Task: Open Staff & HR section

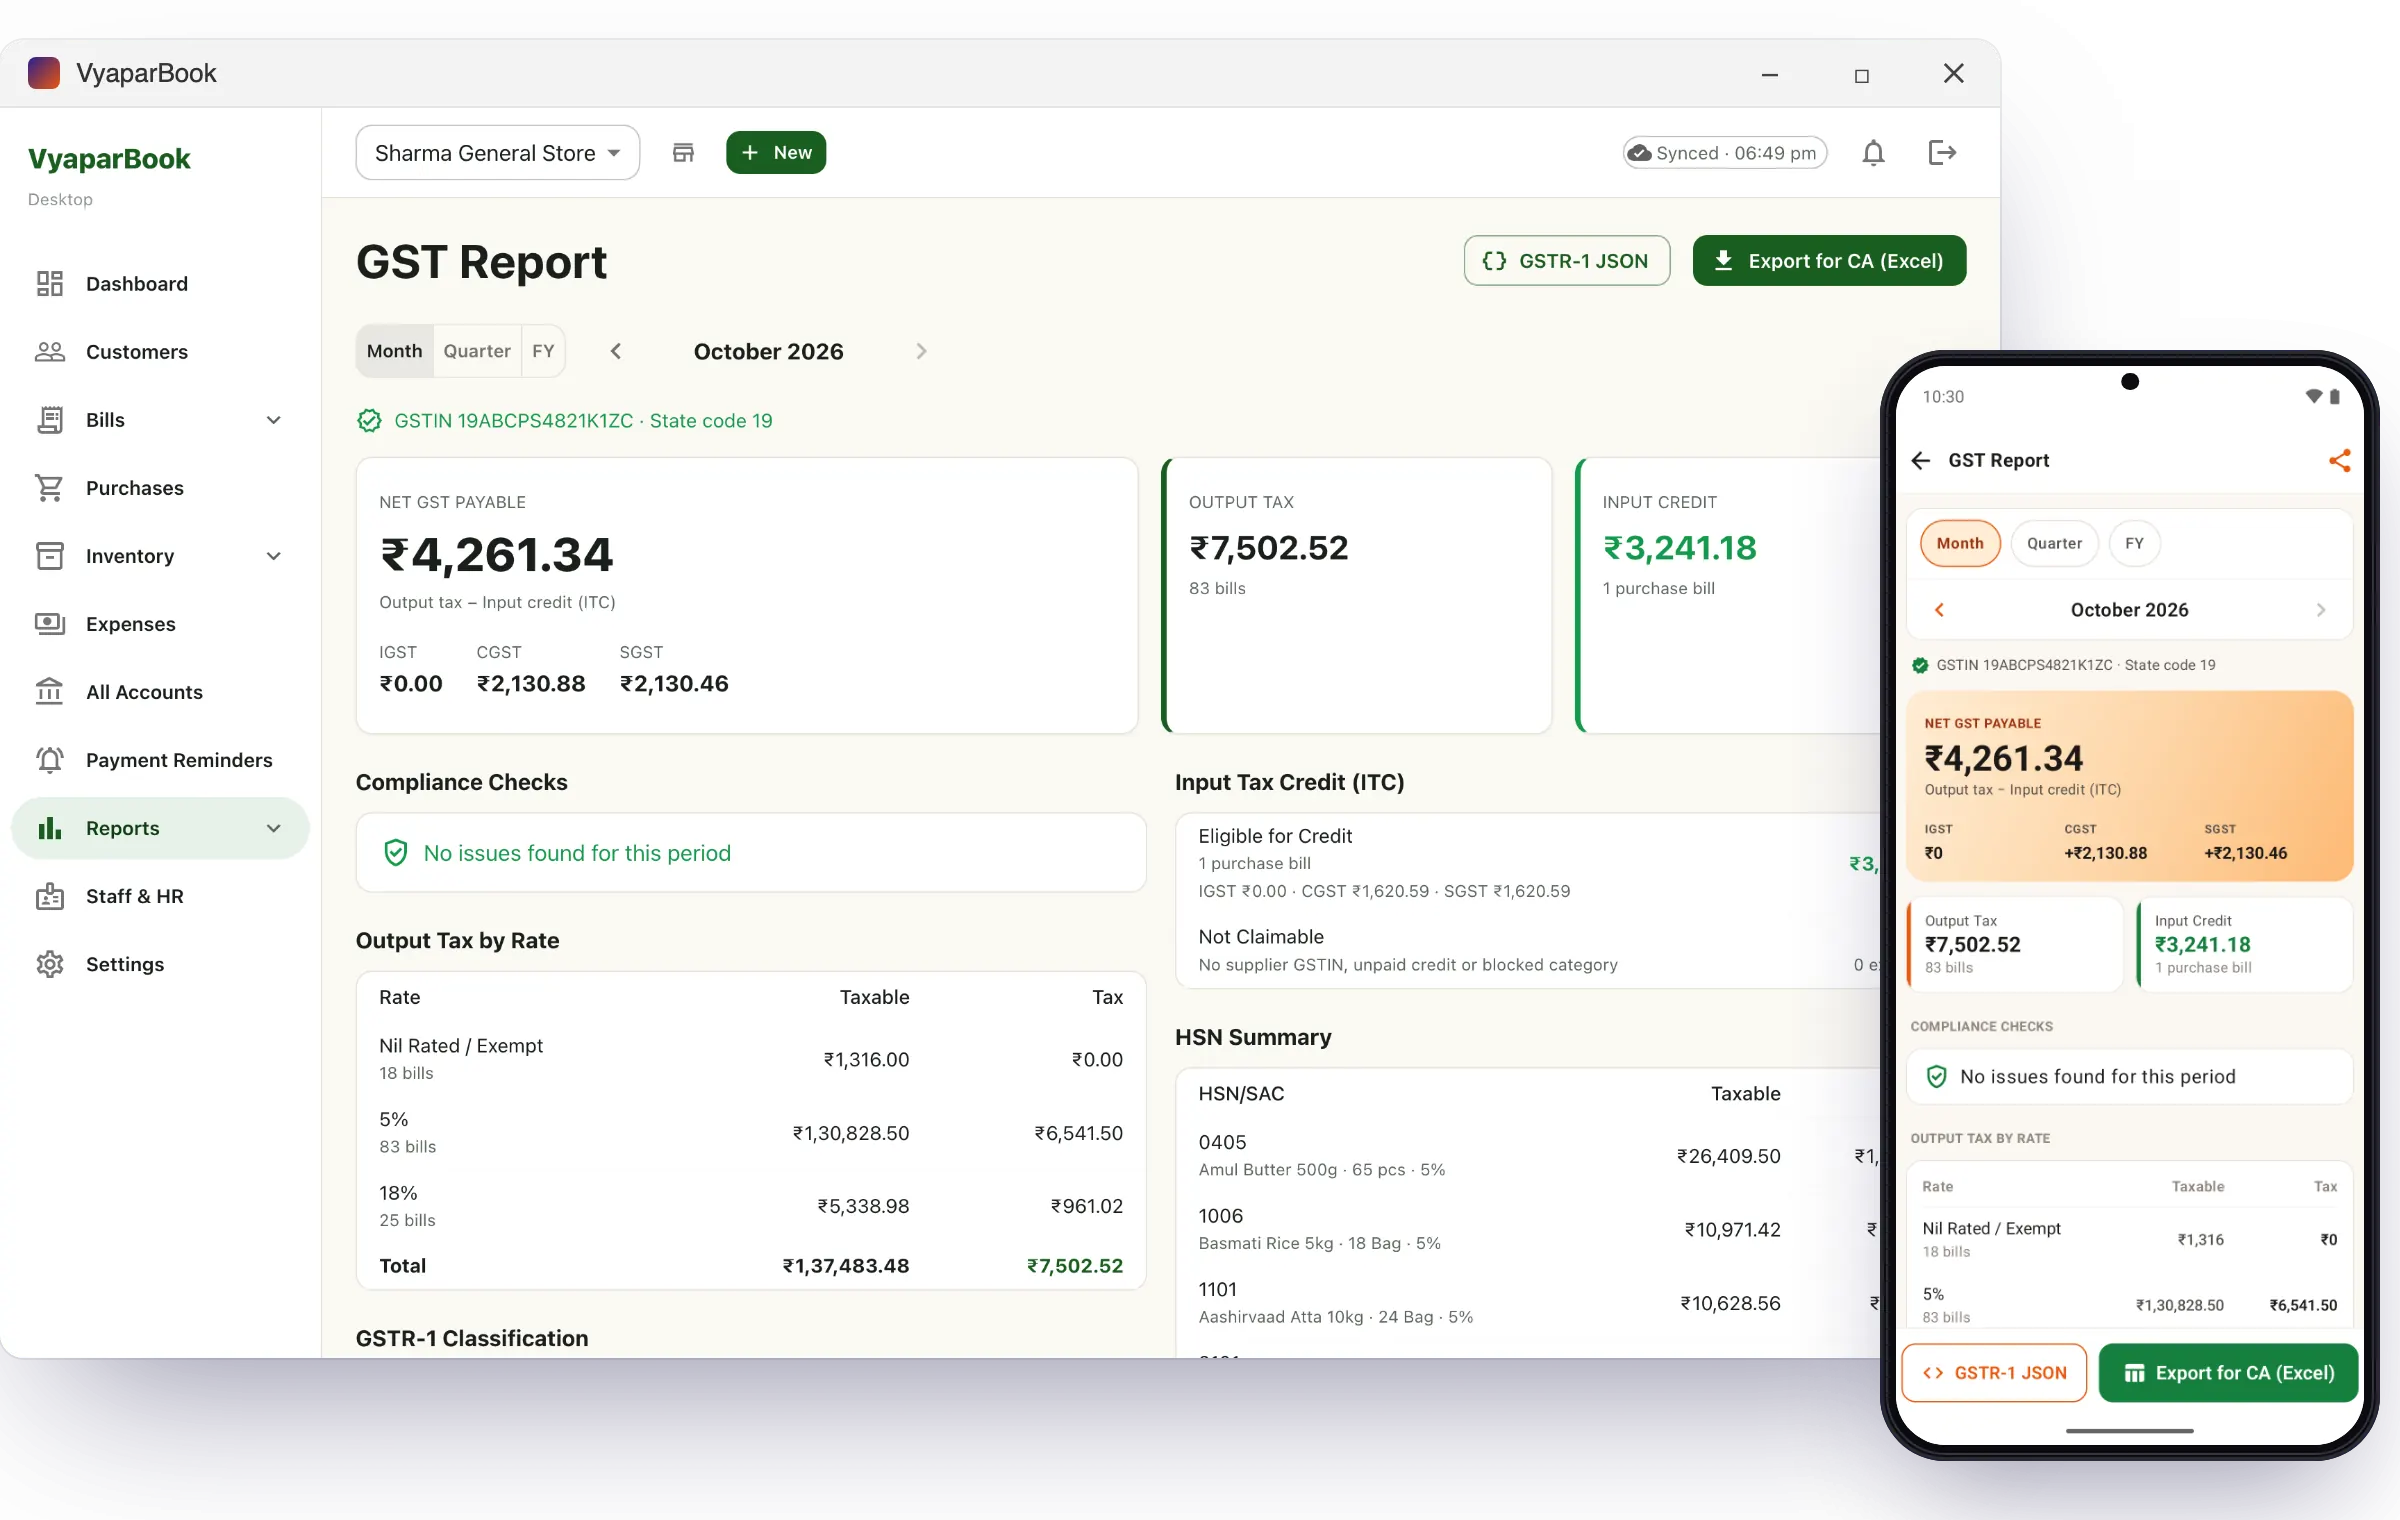Action: [x=160, y=896]
